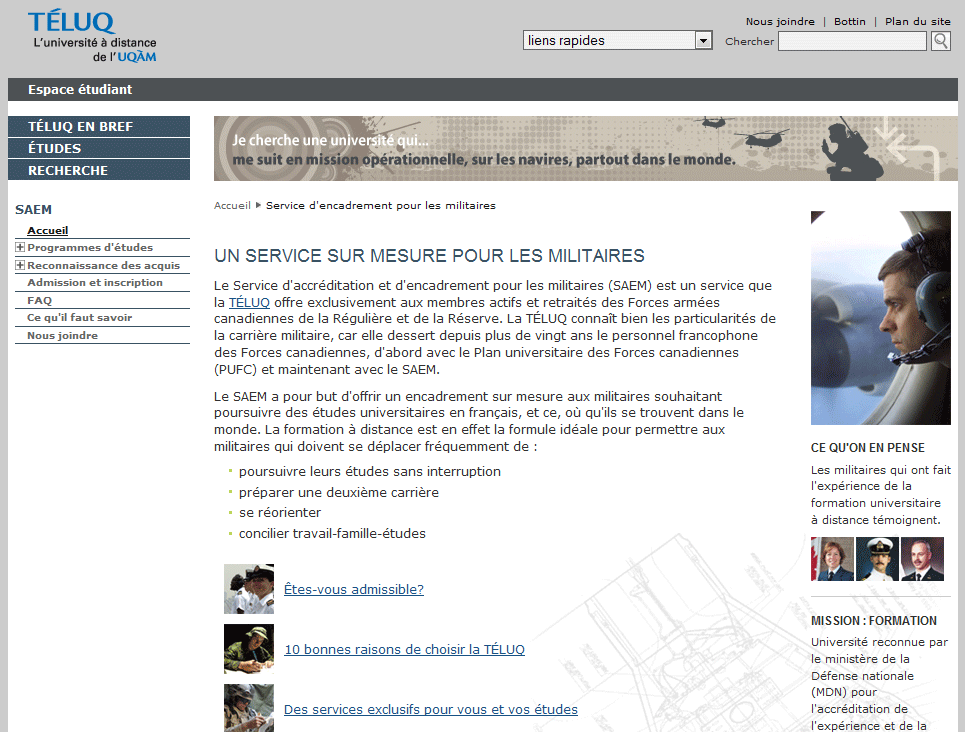This screenshot has width=965, height=732.
Task: Open Plan du site link
Action: [x=918, y=22]
